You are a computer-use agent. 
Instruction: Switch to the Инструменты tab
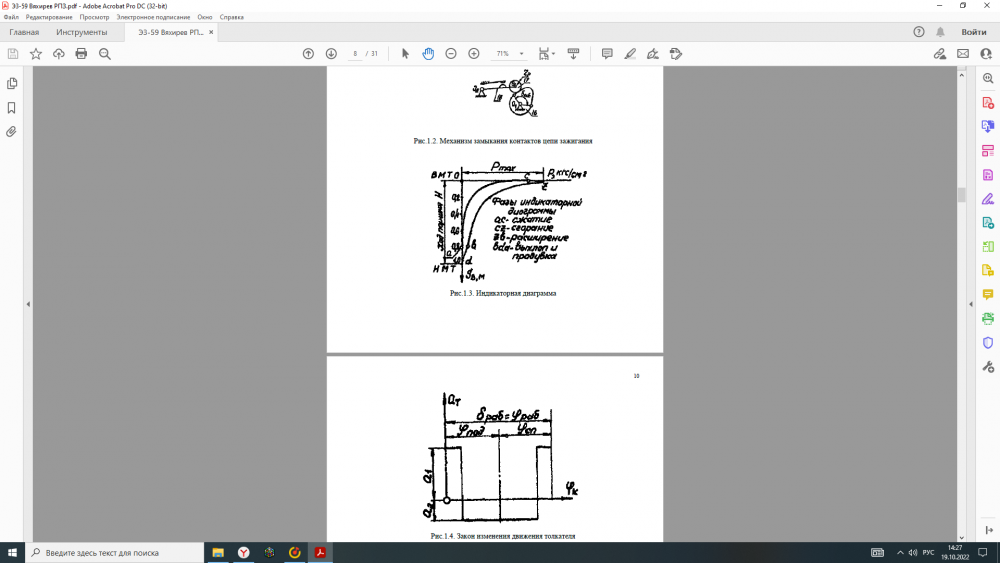[x=82, y=32]
